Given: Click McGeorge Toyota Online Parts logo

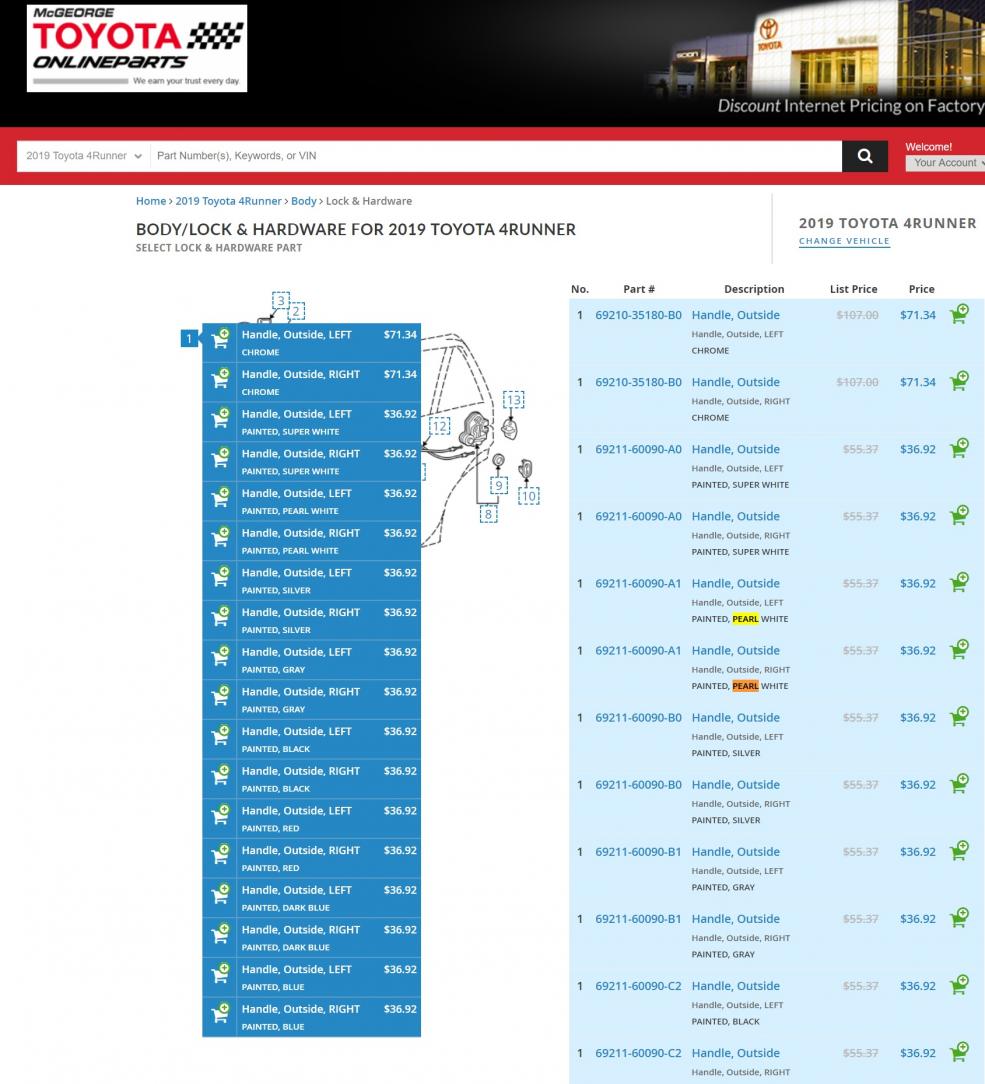Looking at the screenshot, I should (x=137, y=48).
